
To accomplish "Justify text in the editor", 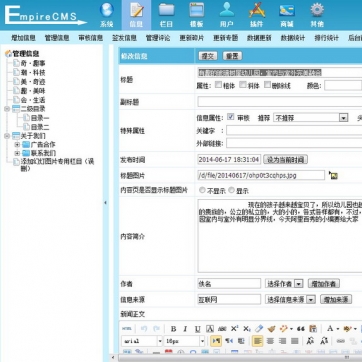I will tap(295, 341).
